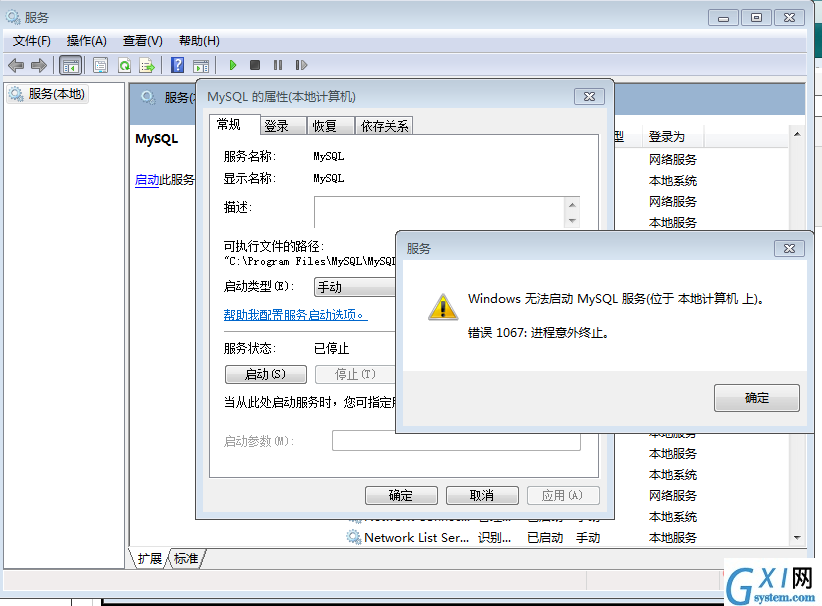Click the MySQL heading in extended pane

156,139
